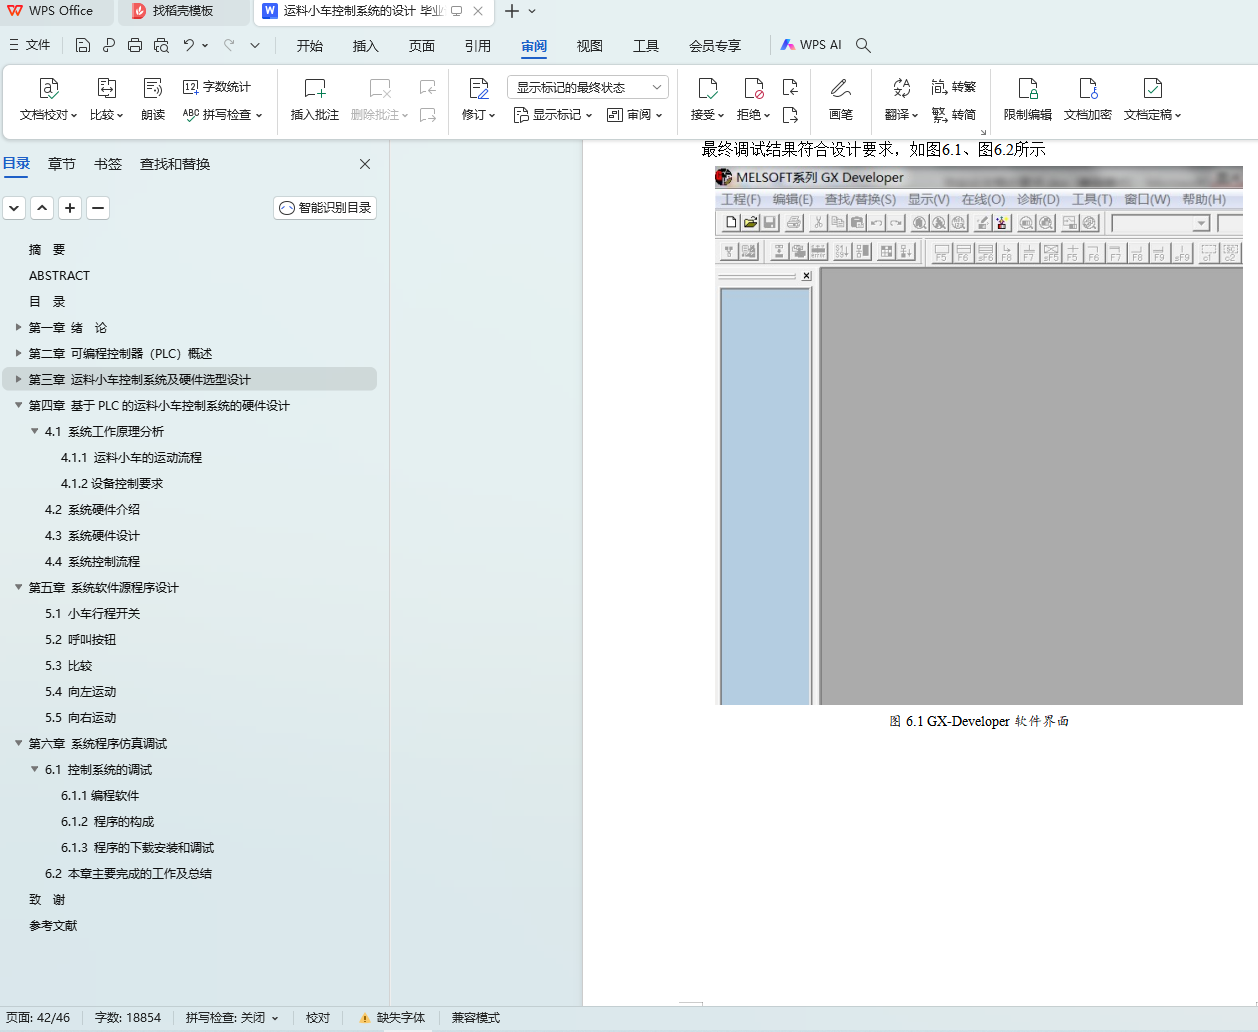
Task: Convert text with 转简 button
Action: pos(953,115)
